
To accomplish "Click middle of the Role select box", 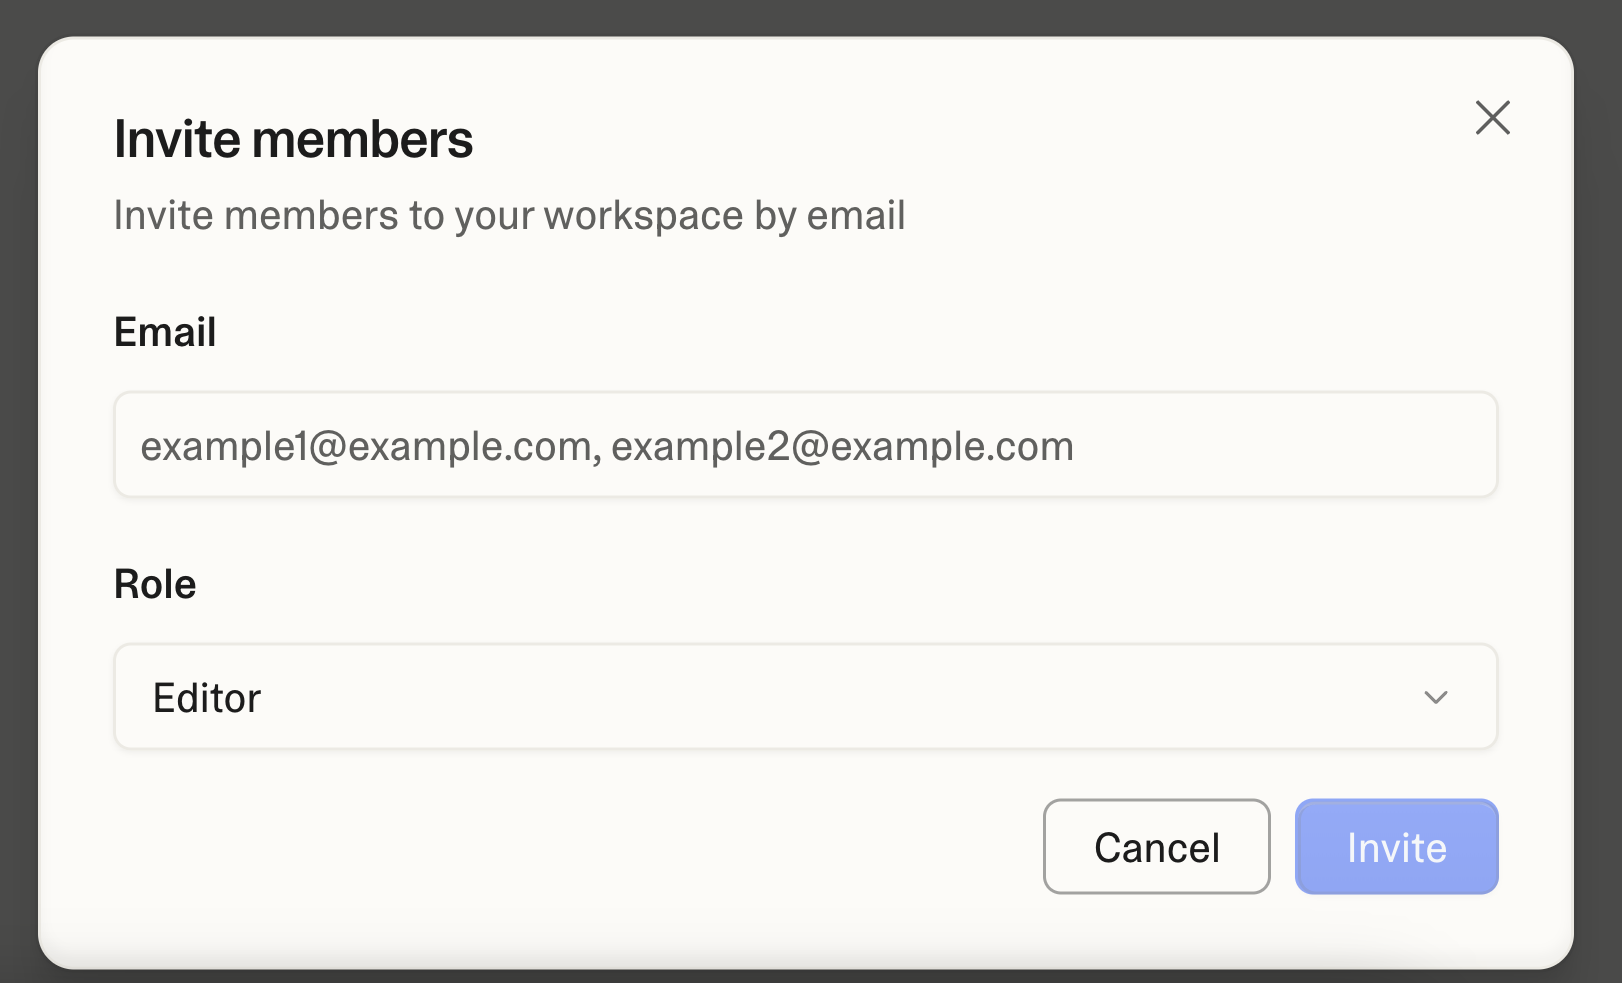I will tap(805, 697).
